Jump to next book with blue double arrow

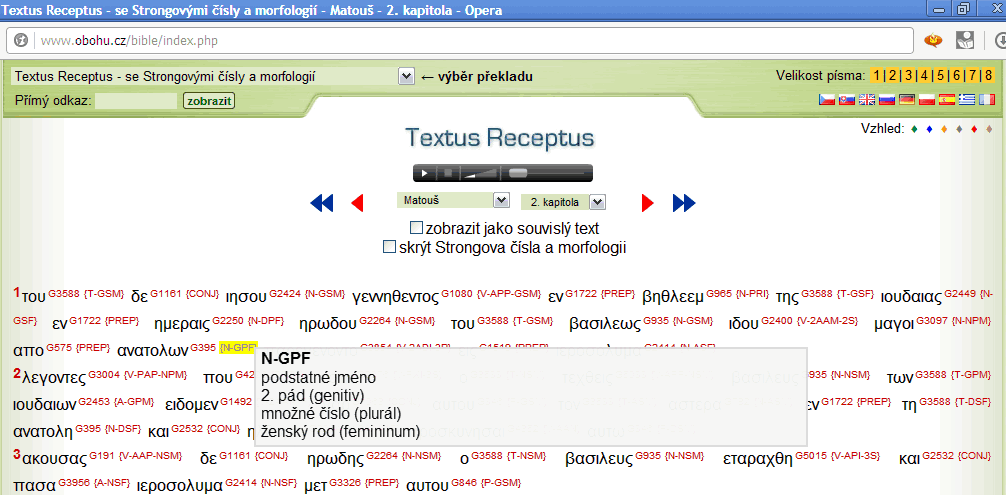[x=684, y=203]
